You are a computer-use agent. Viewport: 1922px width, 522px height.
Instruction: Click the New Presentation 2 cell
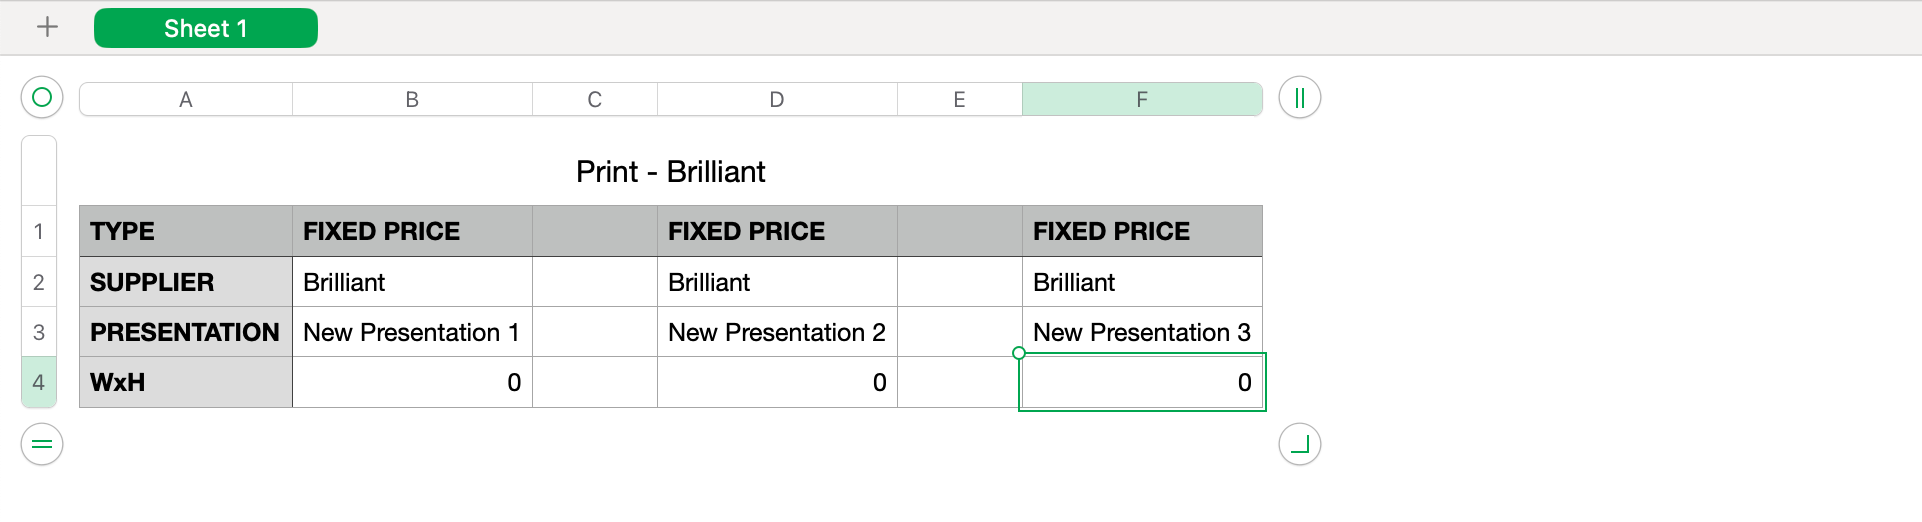click(x=777, y=332)
